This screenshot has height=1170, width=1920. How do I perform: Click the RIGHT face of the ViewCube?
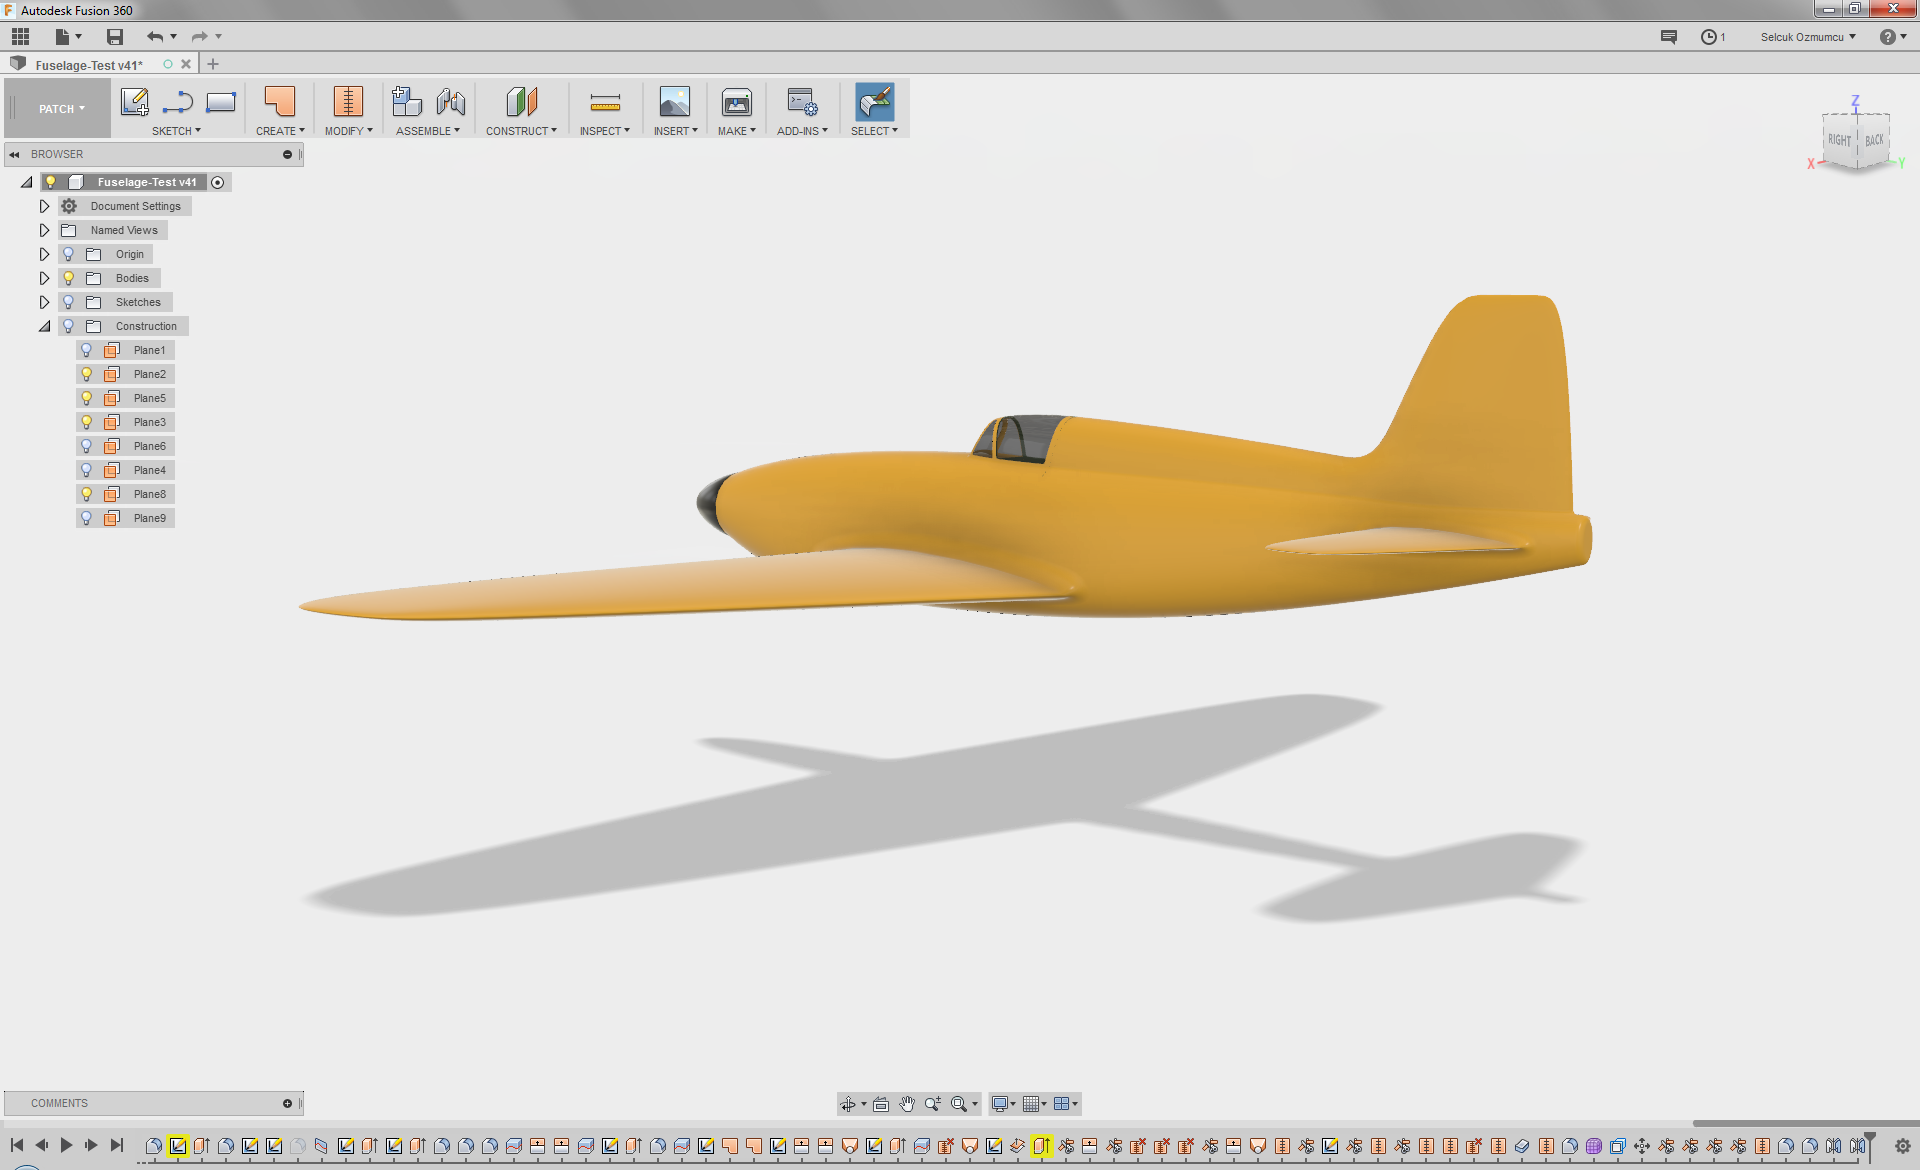coord(1839,141)
